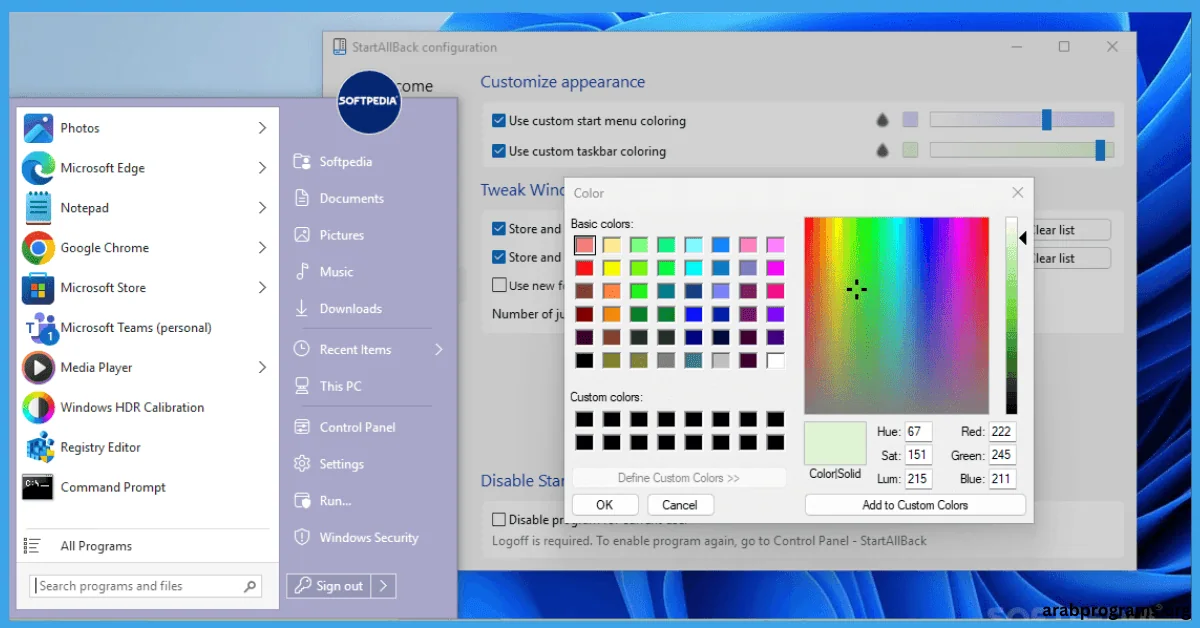Close the Color dialog
The image size is (1200, 628).
1018,193
